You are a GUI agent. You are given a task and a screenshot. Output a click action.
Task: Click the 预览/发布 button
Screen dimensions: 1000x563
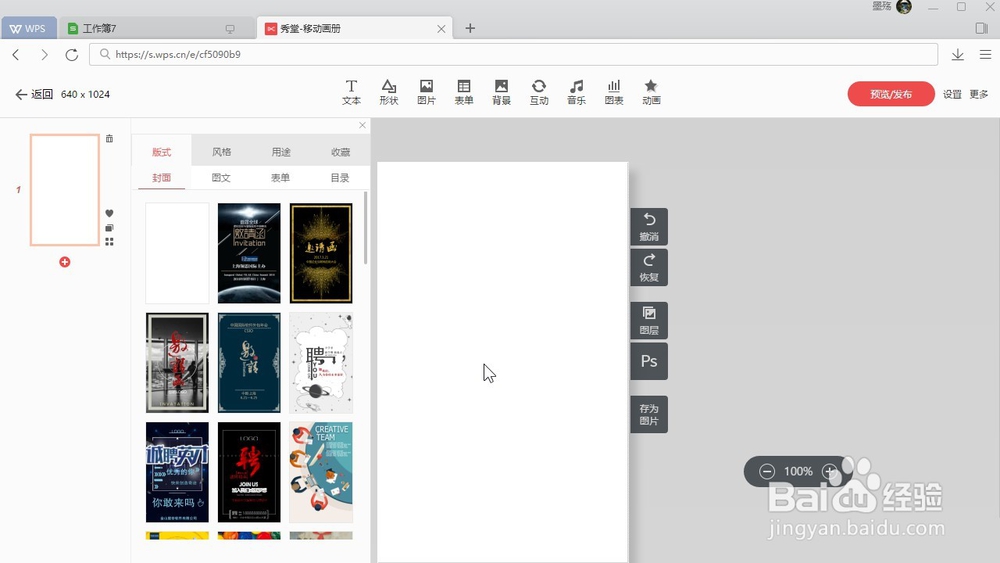(x=891, y=94)
